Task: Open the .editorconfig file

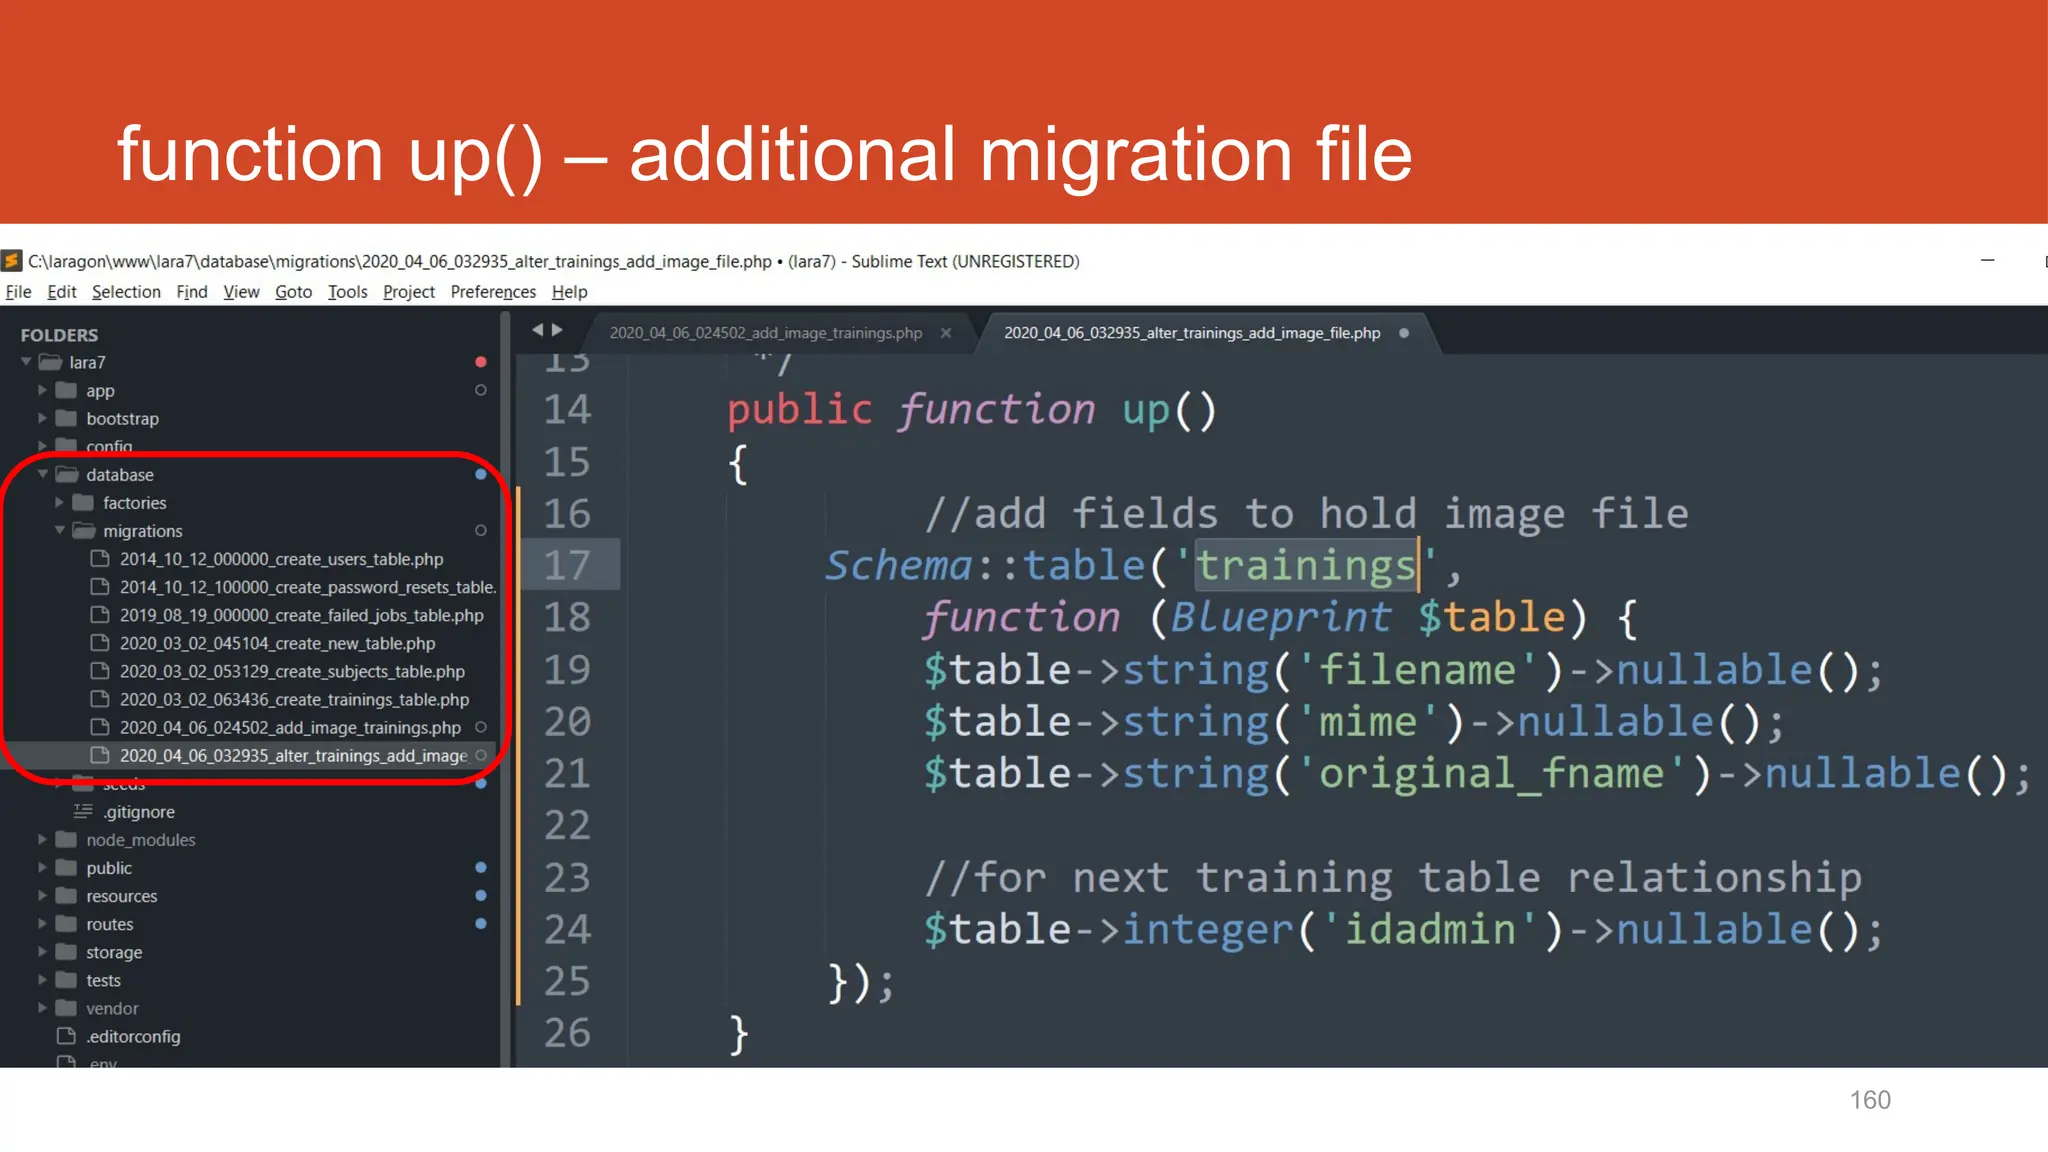Action: click(133, 1036)
